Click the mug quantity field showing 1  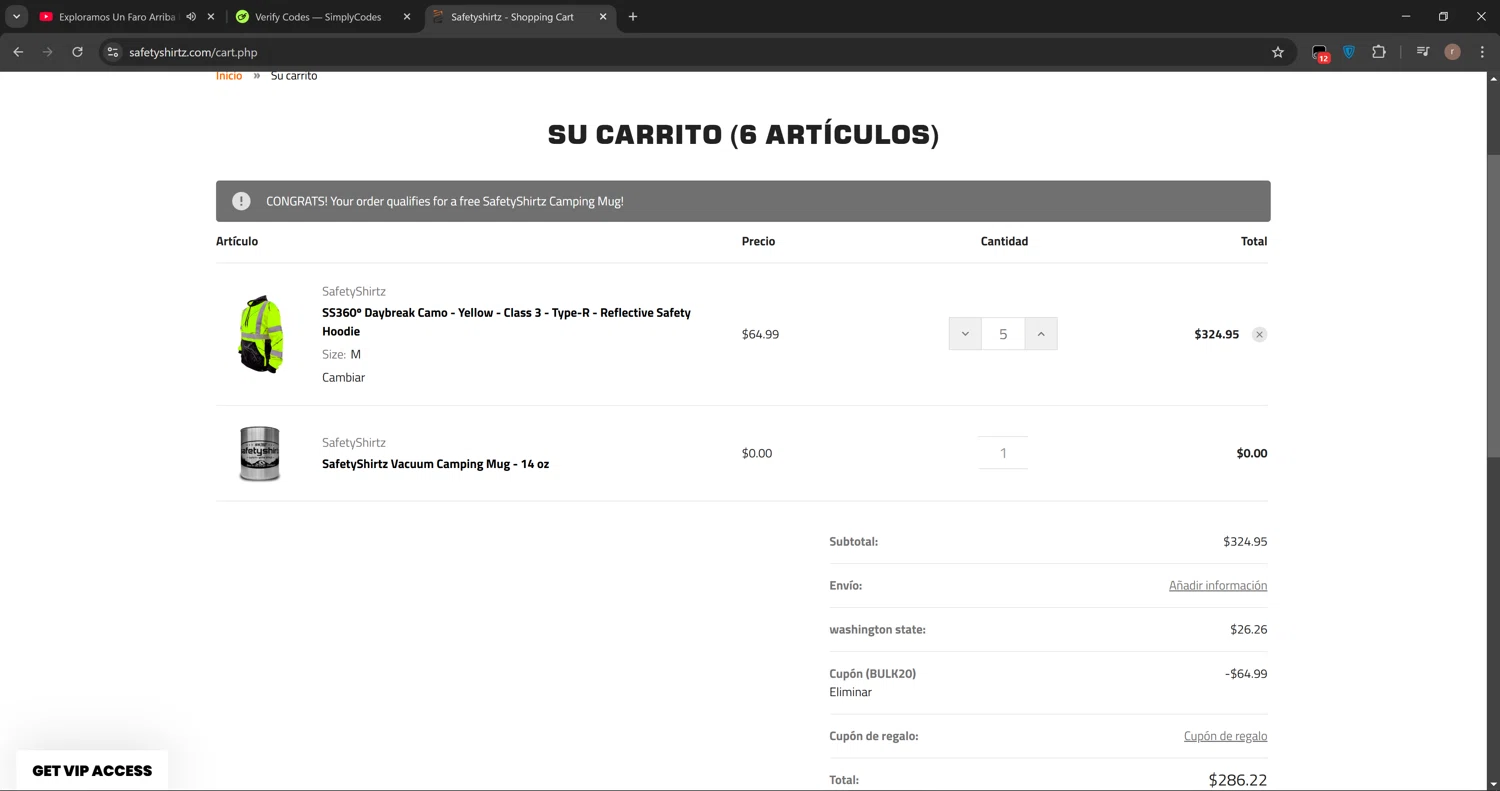coord(1003,453)
